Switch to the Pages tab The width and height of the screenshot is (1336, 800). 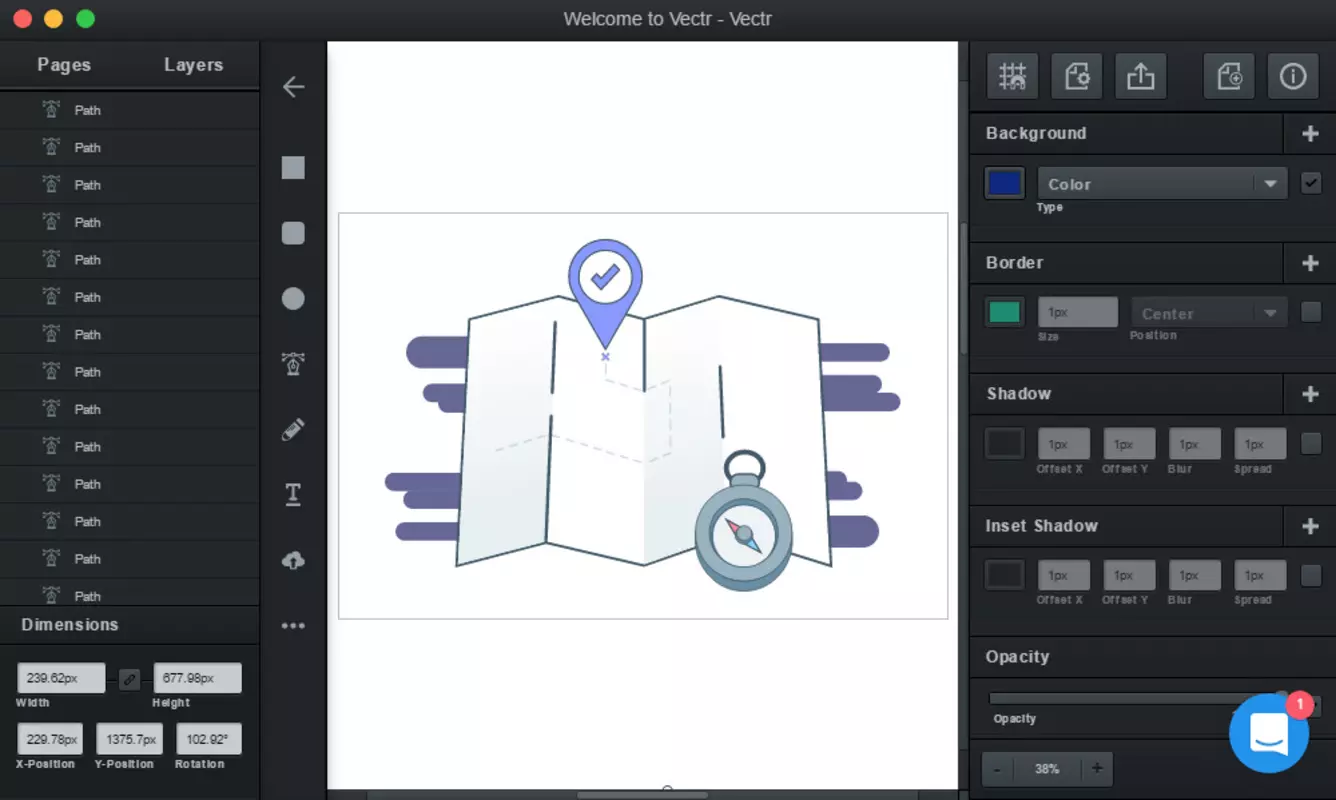click(64, 65)
